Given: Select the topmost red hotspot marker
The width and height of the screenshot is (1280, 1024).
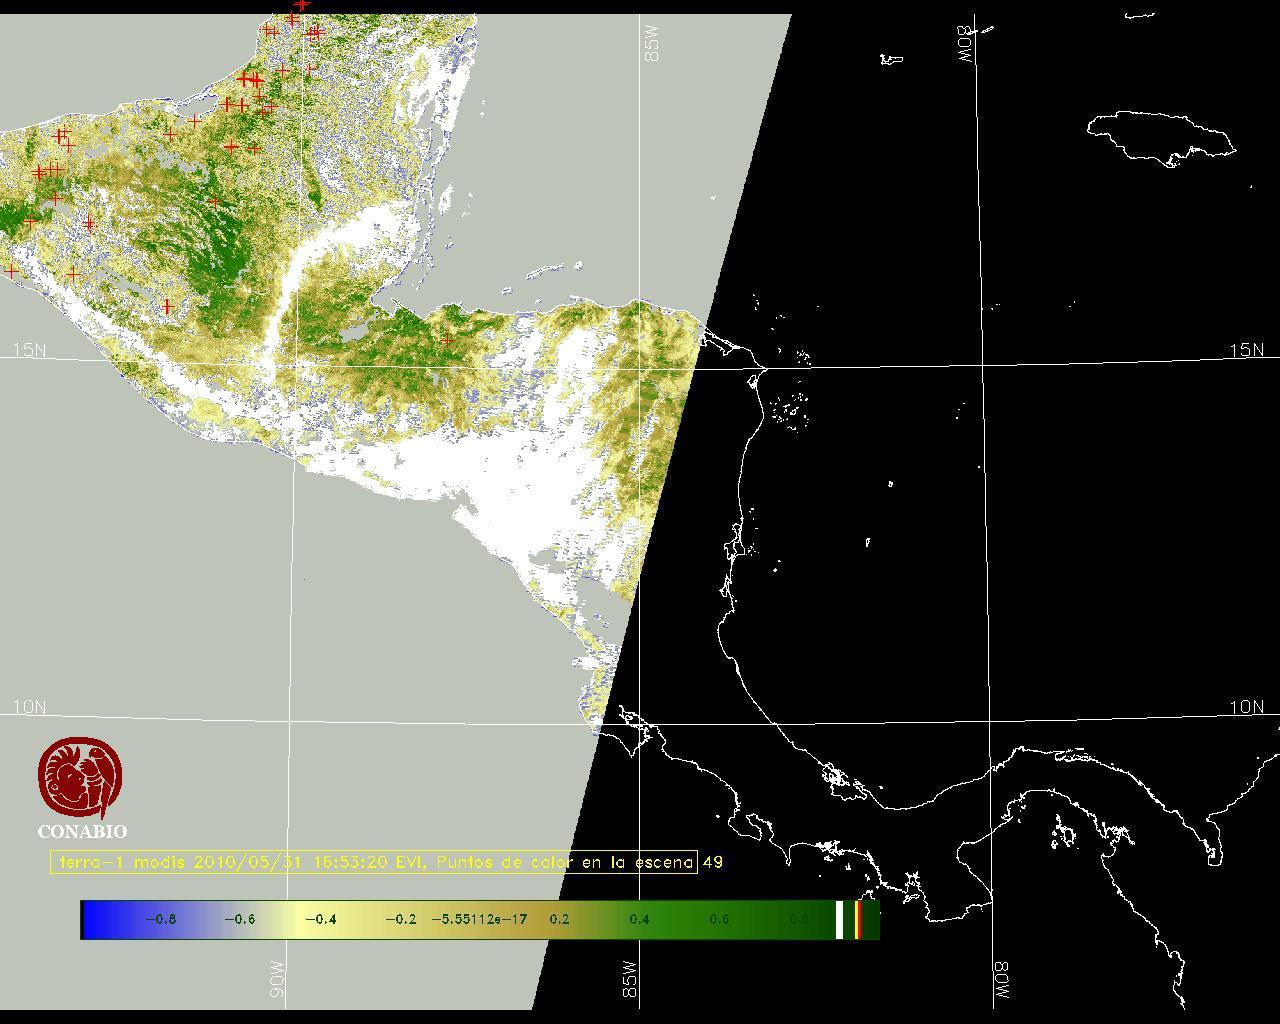Looking at the screenshot, I should pos(302,5).
